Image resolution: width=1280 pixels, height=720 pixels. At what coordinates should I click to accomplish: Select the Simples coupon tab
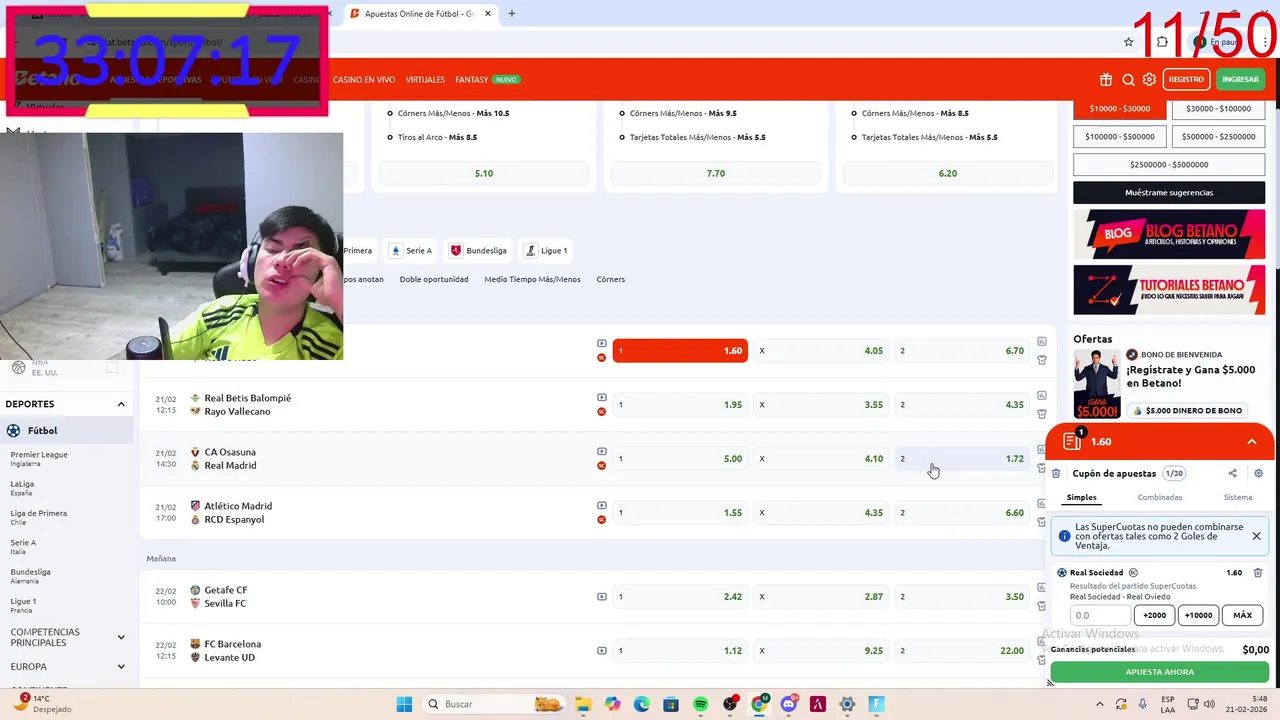coord(1081,497)
